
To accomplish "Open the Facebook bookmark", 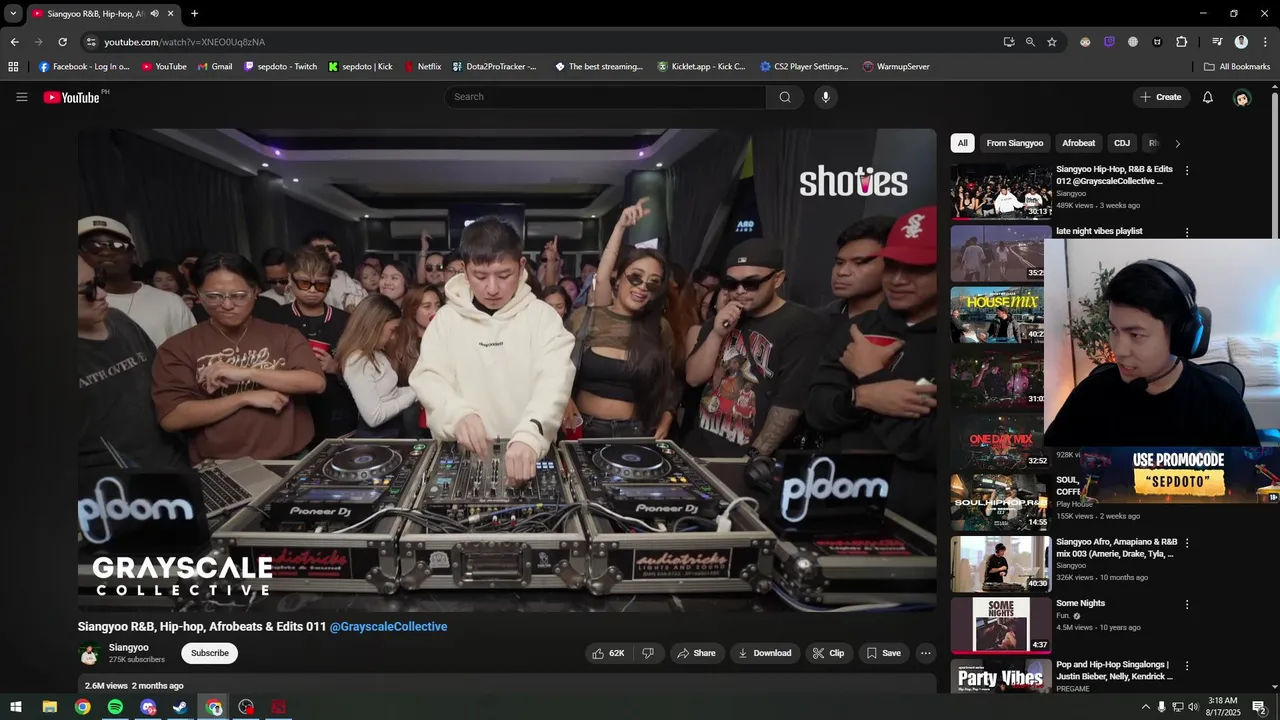I will [84, 67].
